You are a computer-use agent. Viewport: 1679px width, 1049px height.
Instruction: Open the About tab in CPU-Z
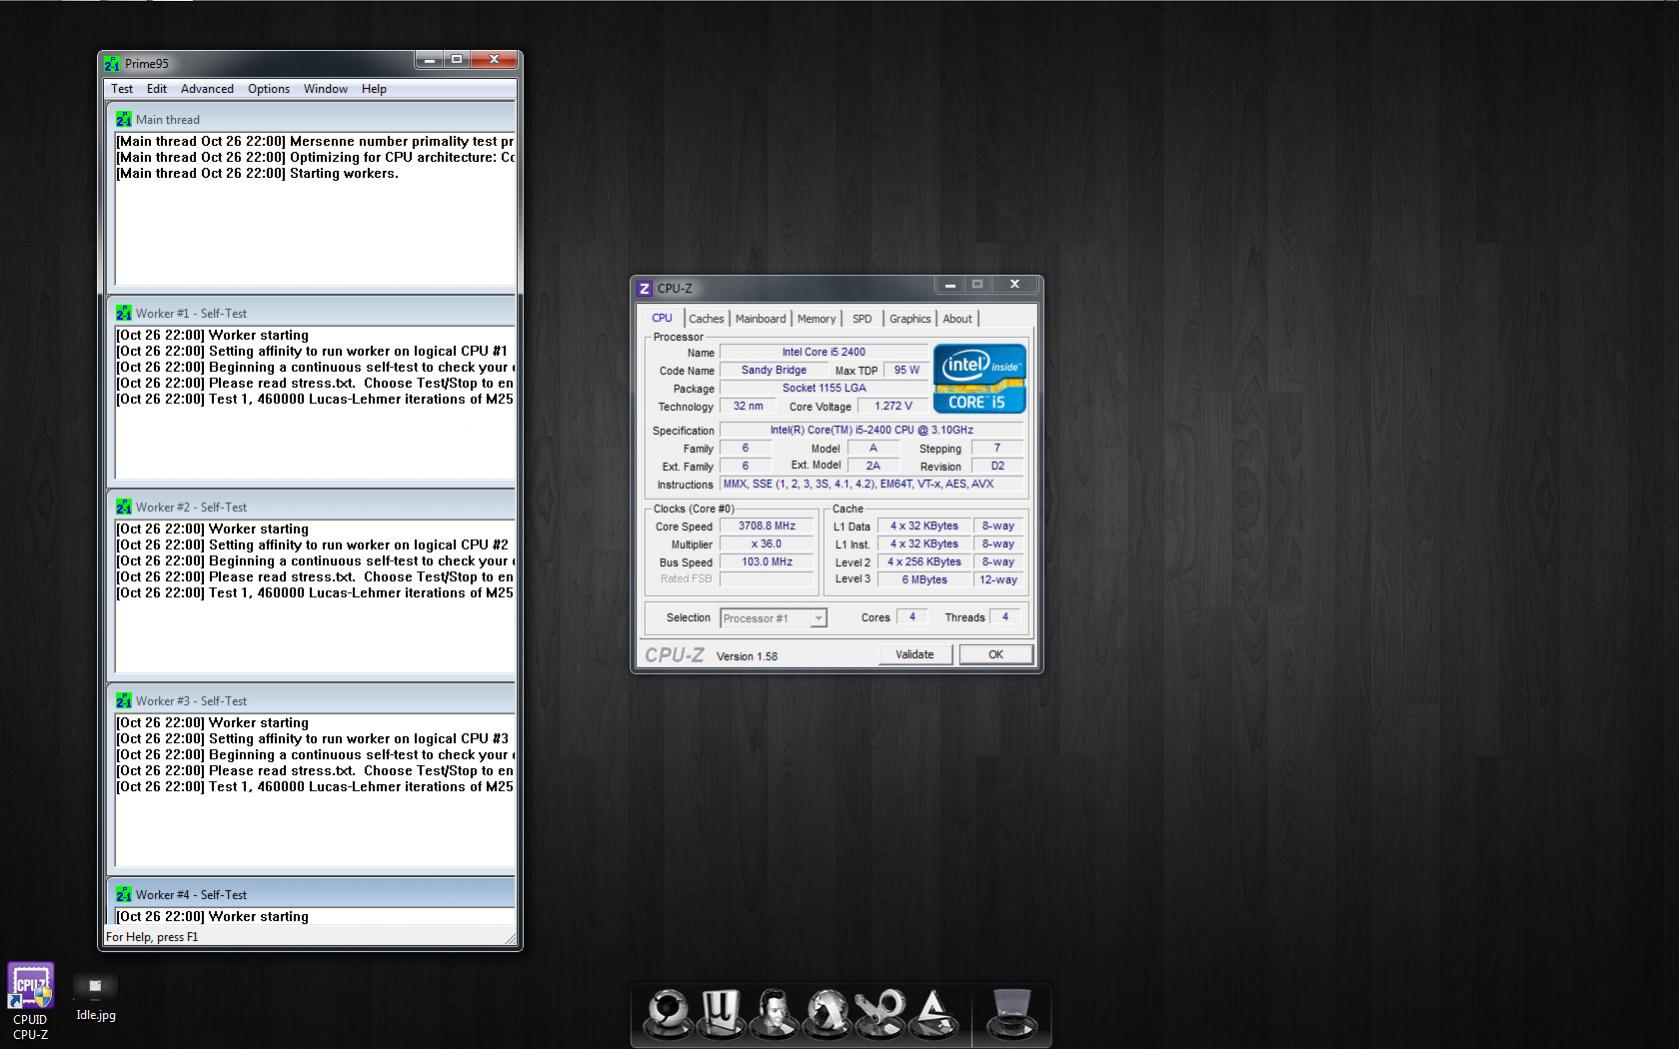point(957,319)
